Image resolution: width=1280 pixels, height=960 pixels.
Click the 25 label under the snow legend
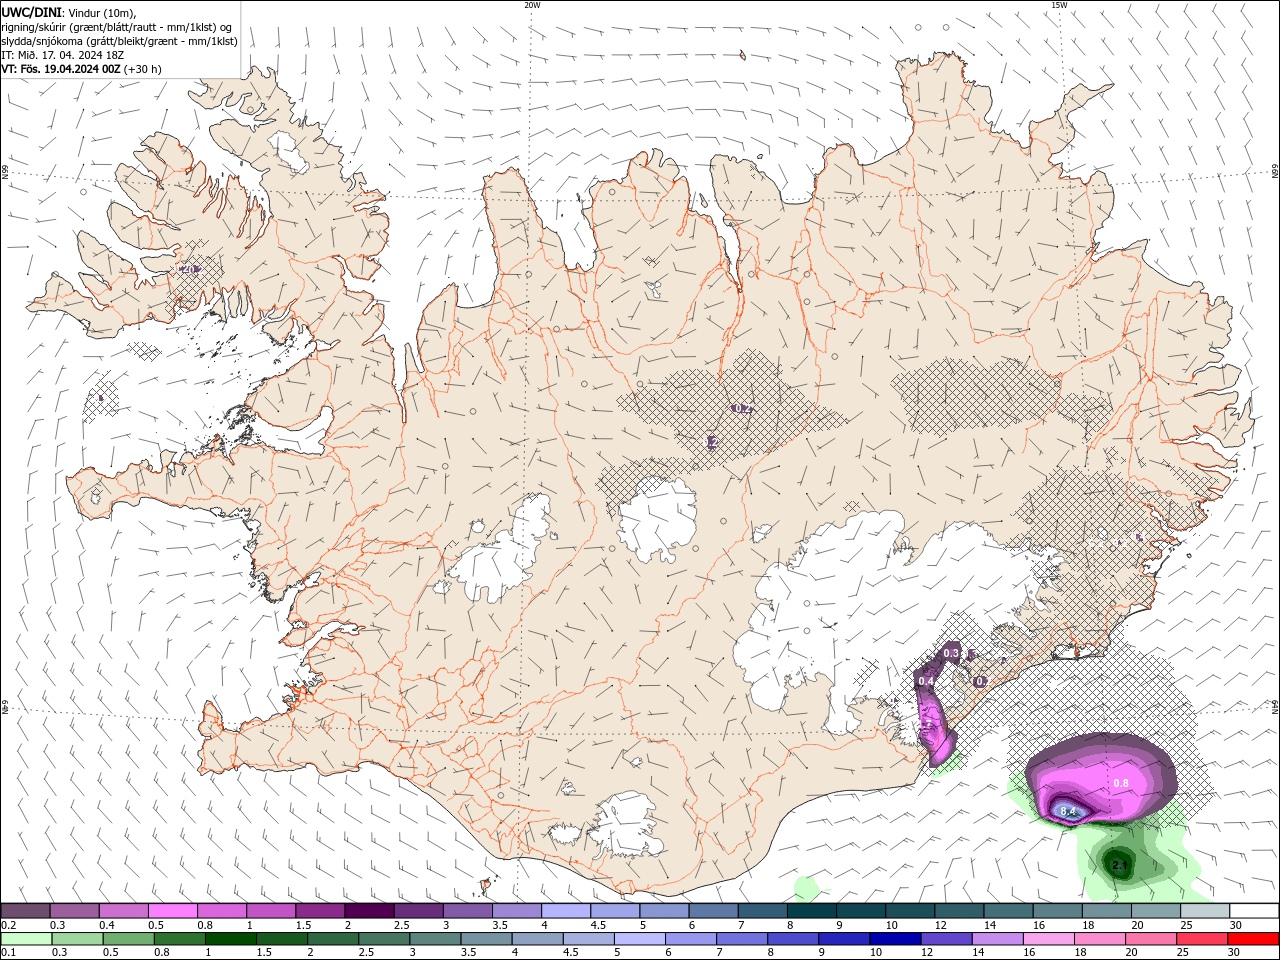[1185, 925]
